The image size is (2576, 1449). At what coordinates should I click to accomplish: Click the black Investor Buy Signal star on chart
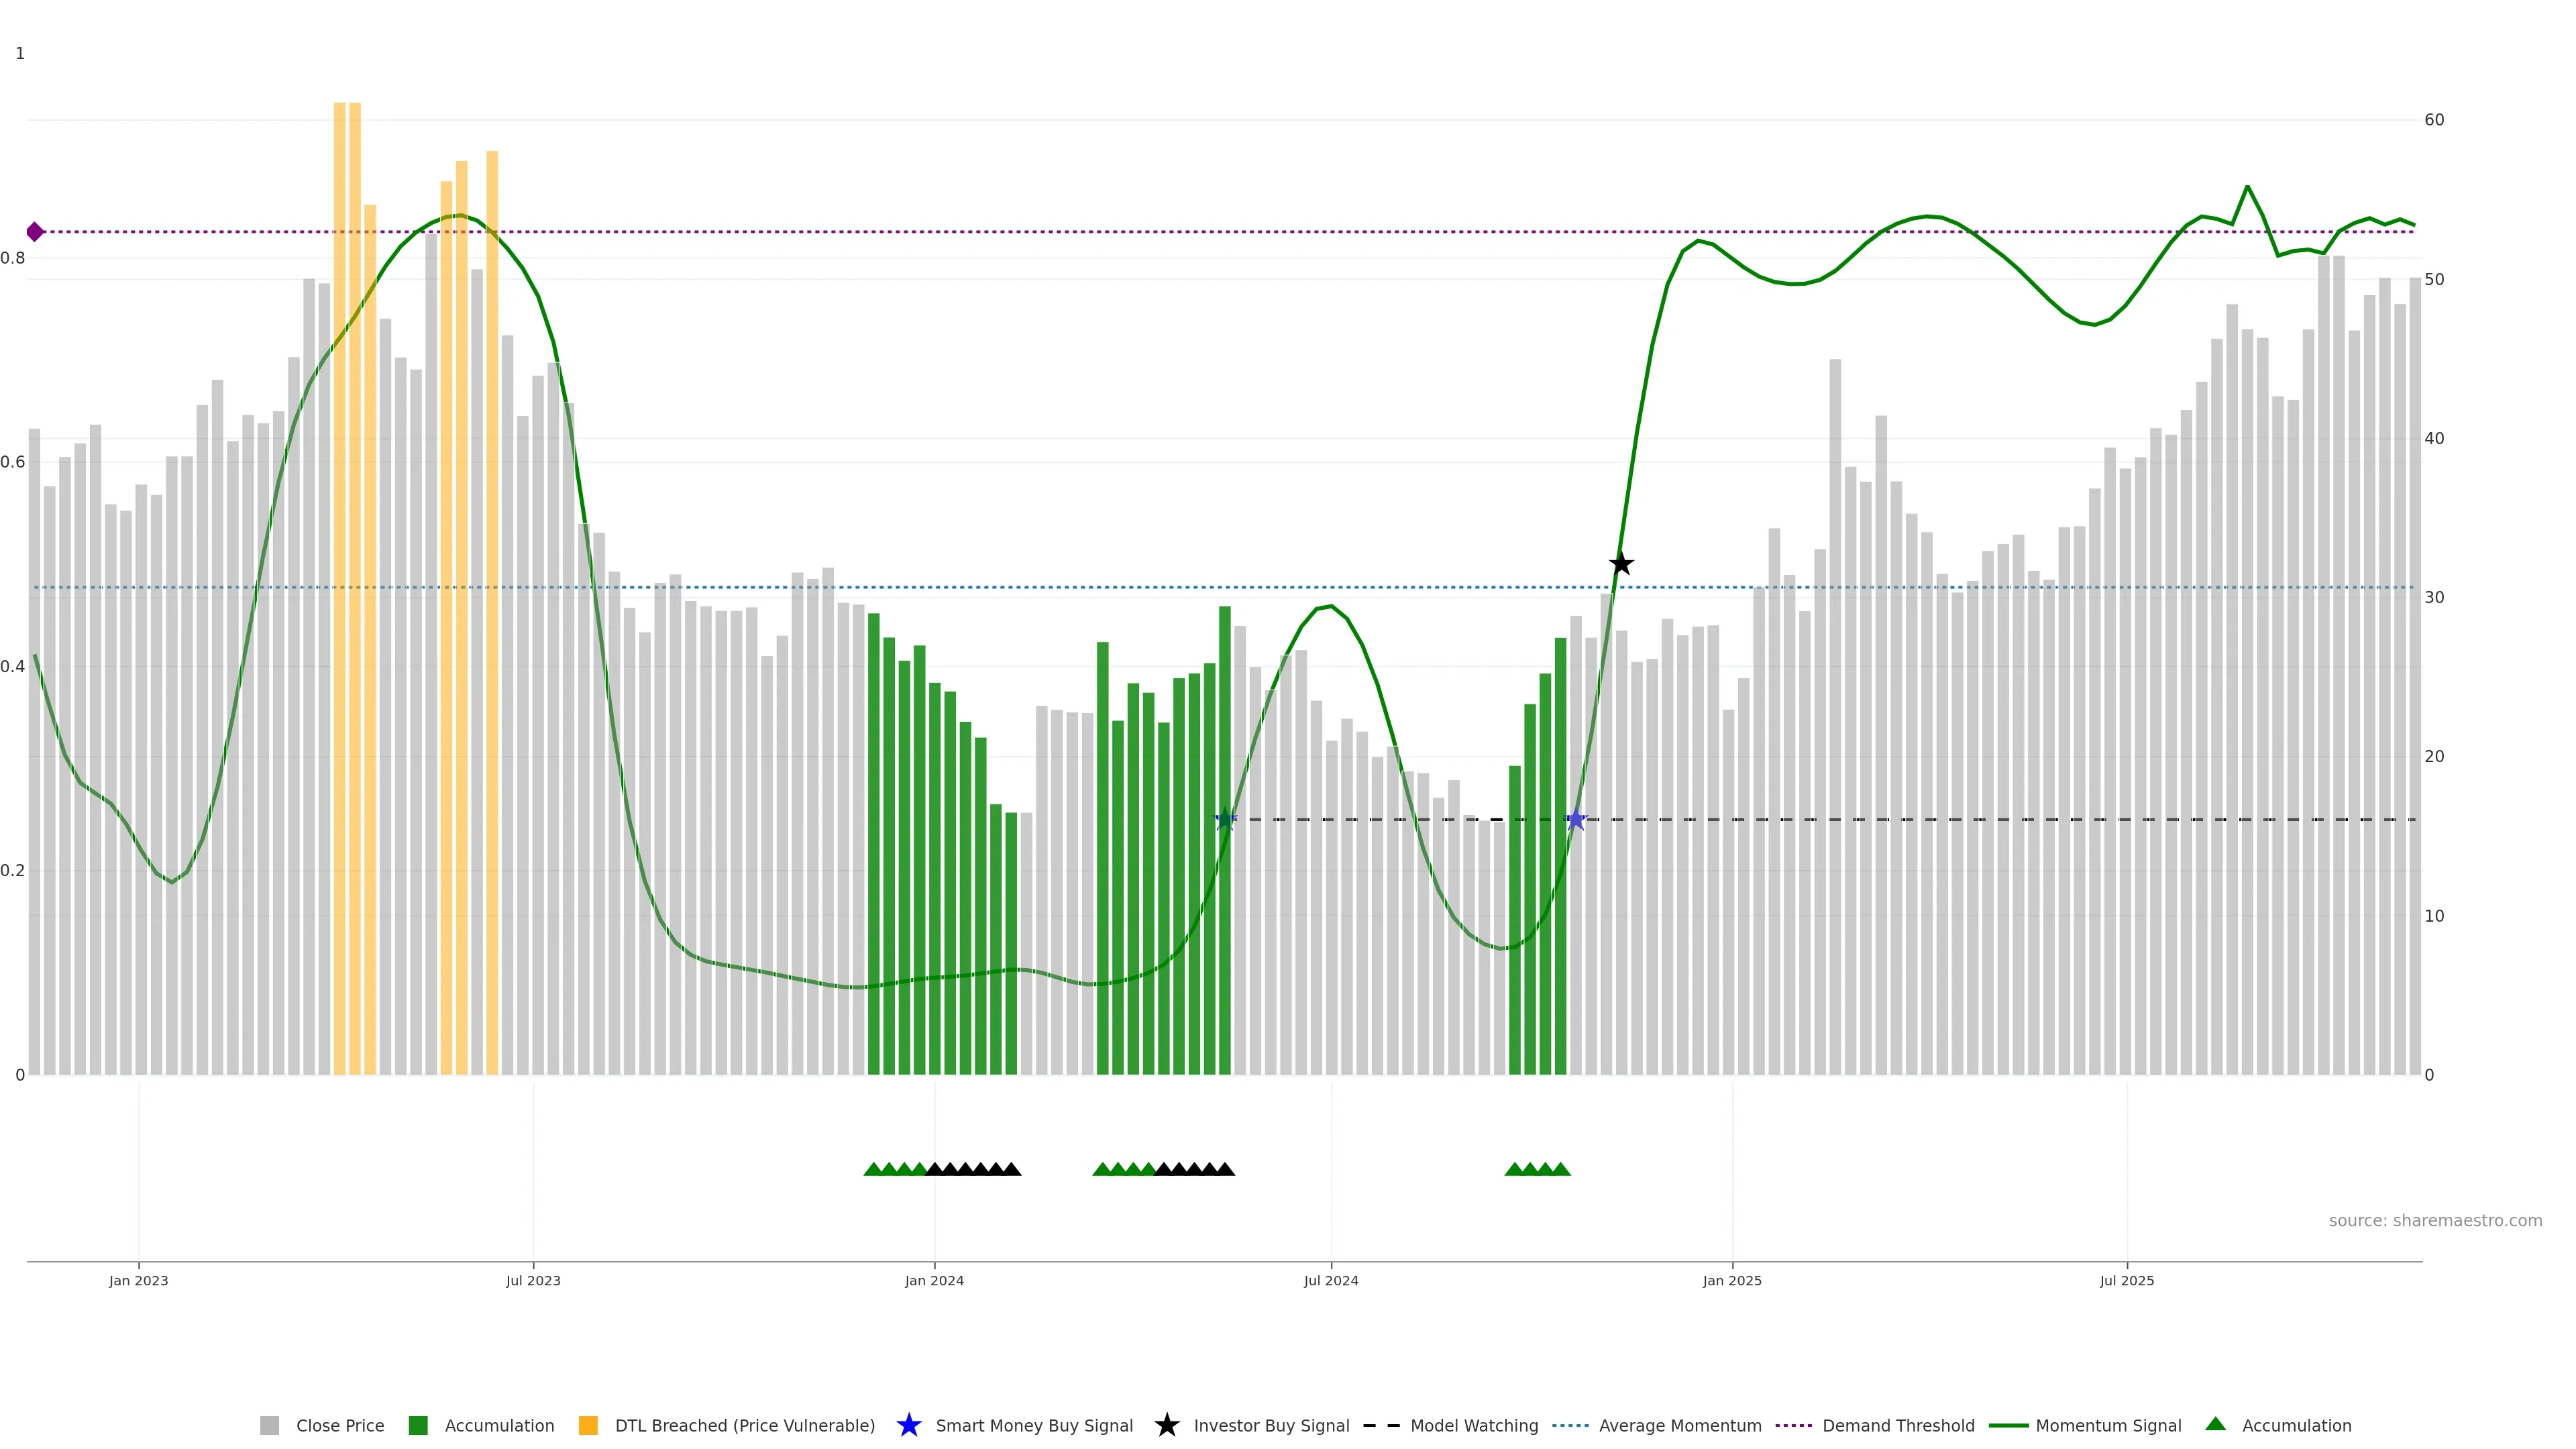click(1621, 564)
